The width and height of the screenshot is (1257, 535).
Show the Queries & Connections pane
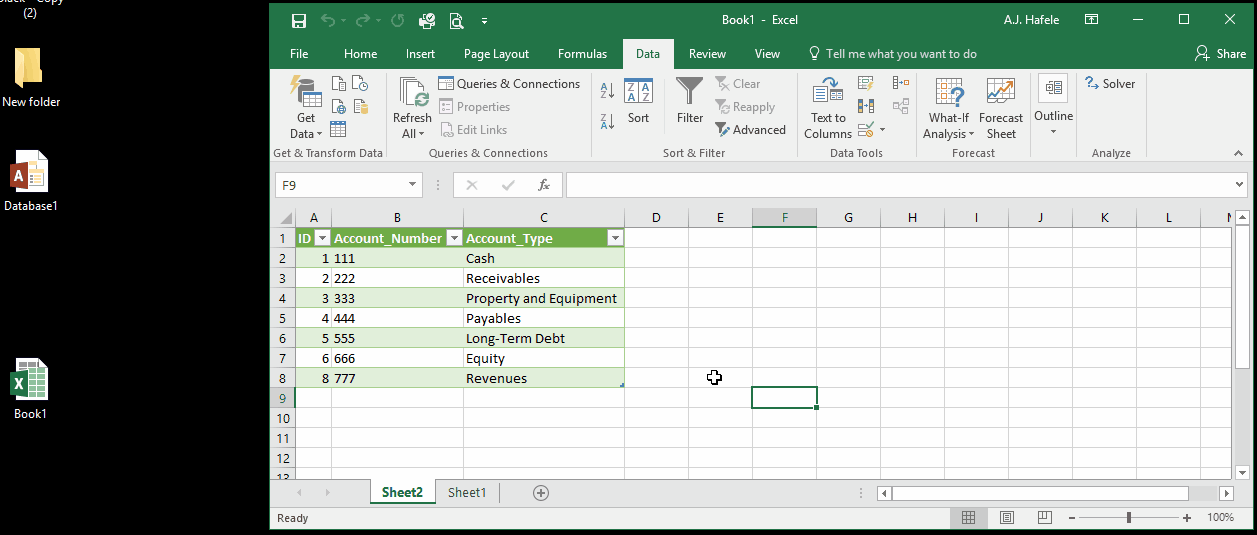tap(509, 84)
